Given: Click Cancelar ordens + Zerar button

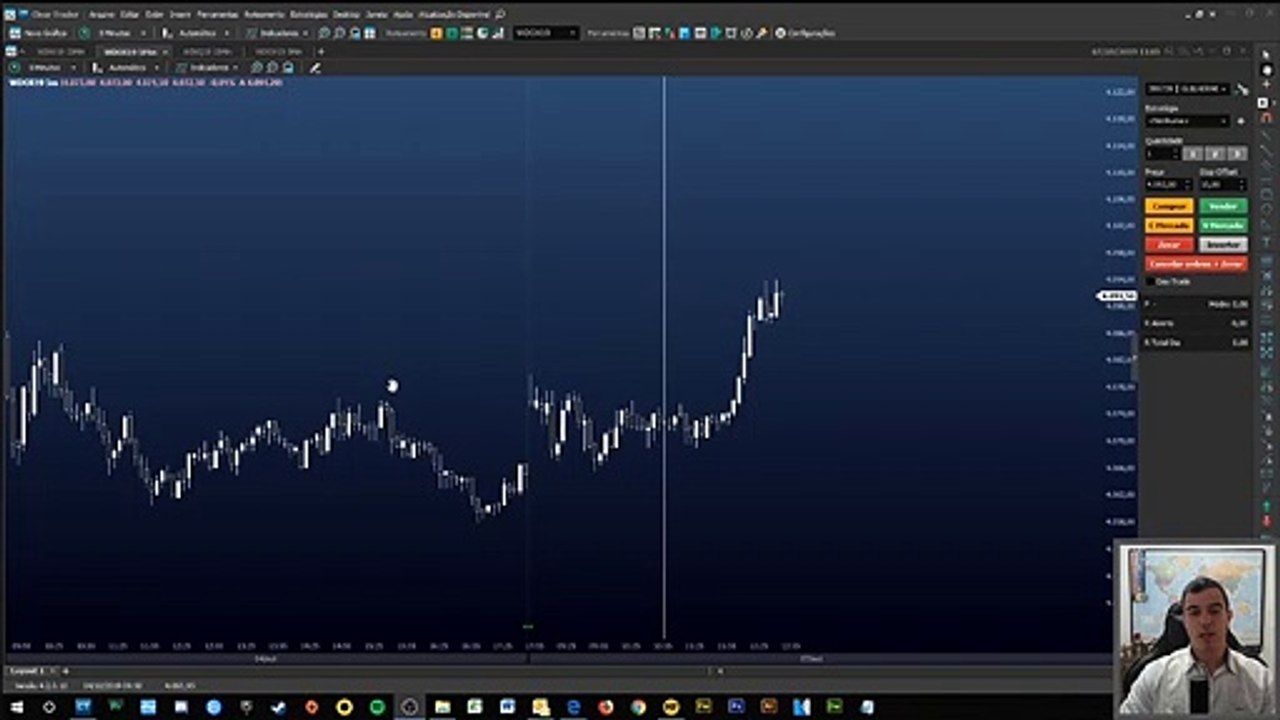Looking at the screenshot, I should click(1196, 264).
